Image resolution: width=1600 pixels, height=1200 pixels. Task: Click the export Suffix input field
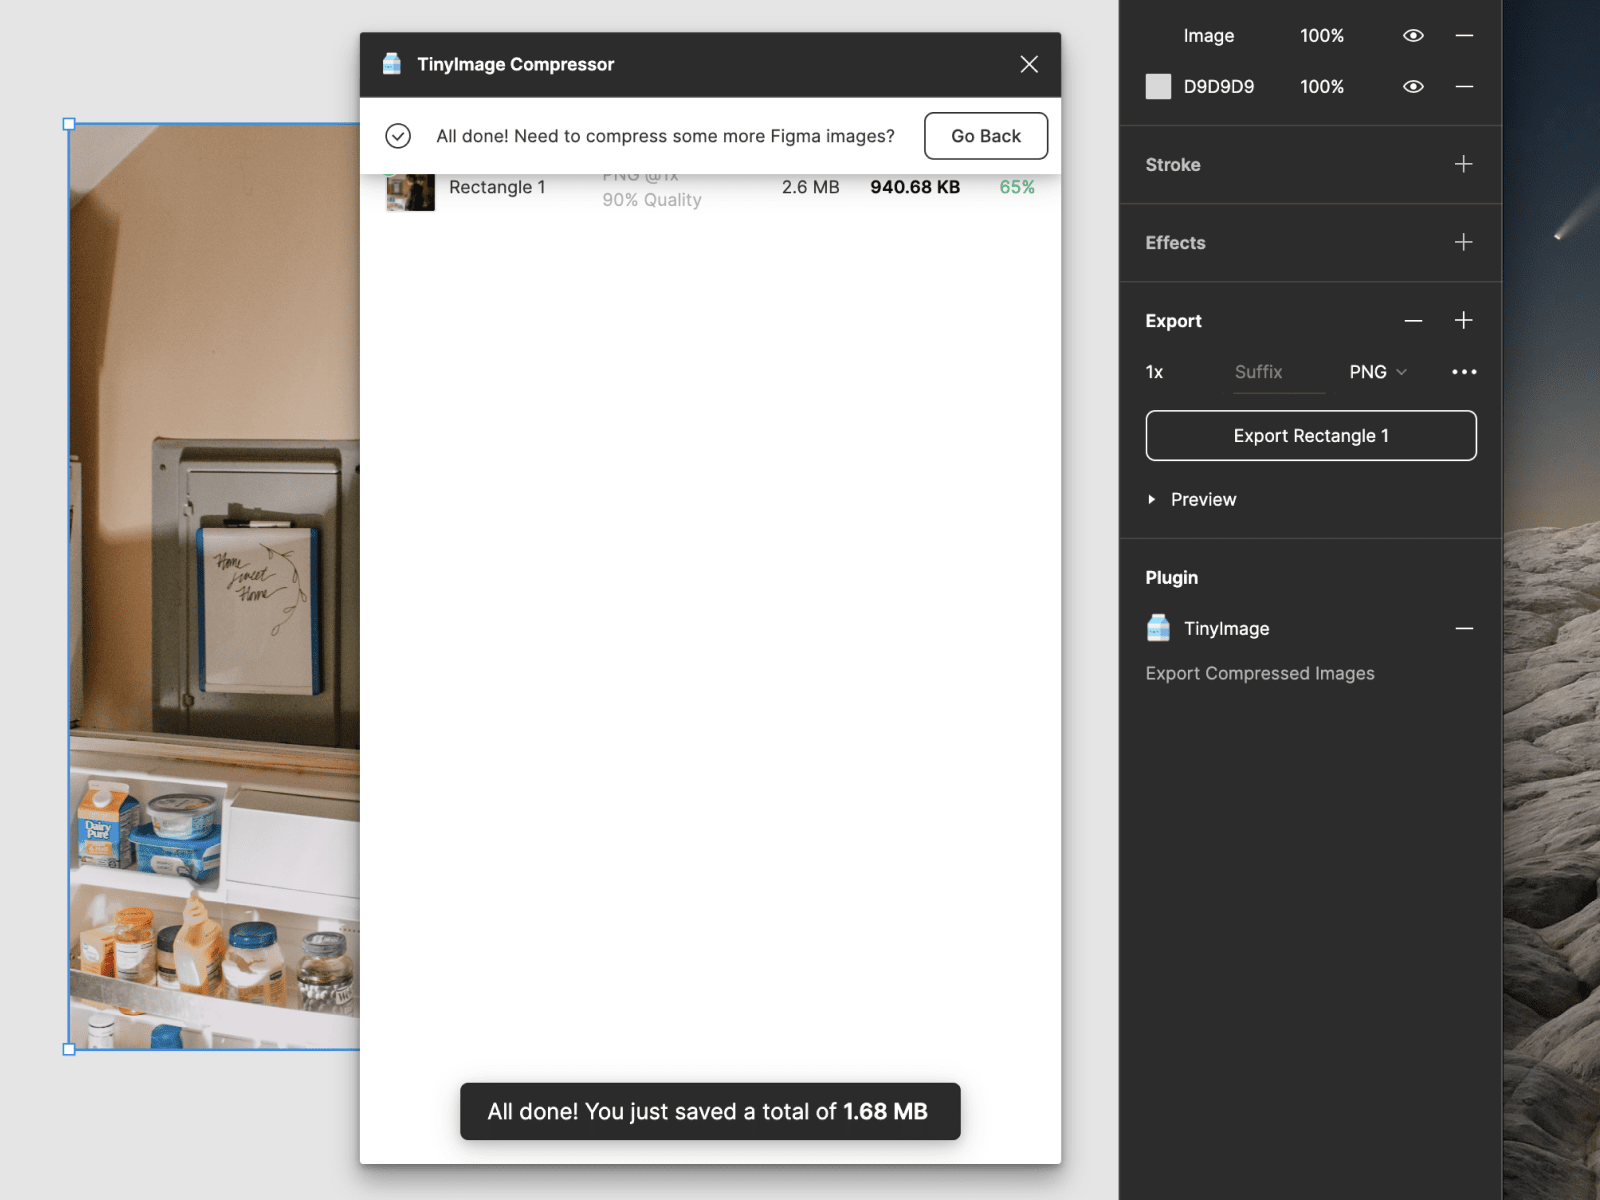[1277, 372]
